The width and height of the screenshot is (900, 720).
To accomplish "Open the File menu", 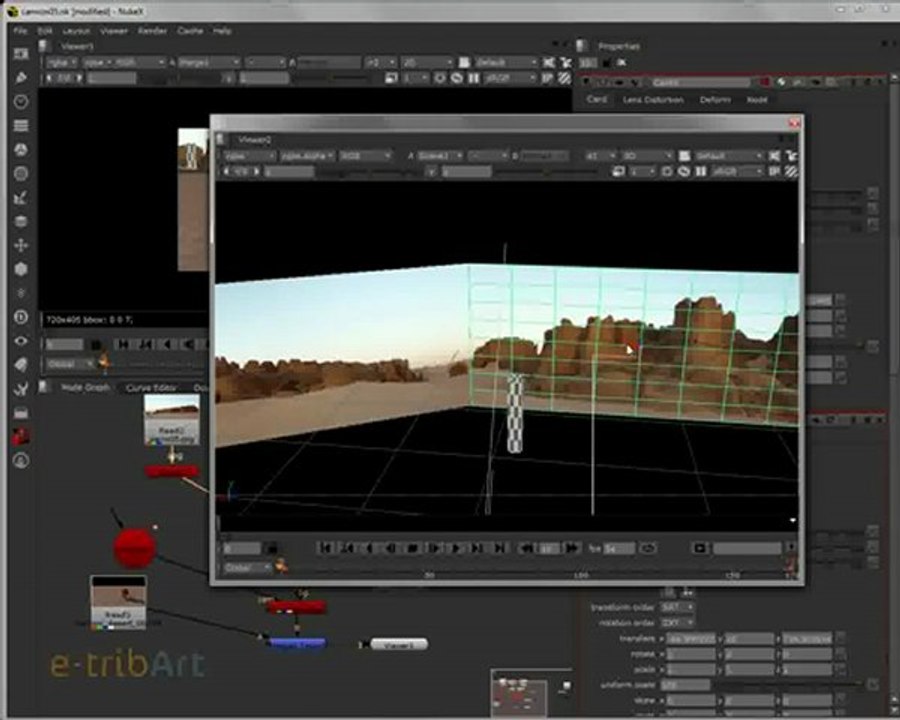I will coord(20,30).
